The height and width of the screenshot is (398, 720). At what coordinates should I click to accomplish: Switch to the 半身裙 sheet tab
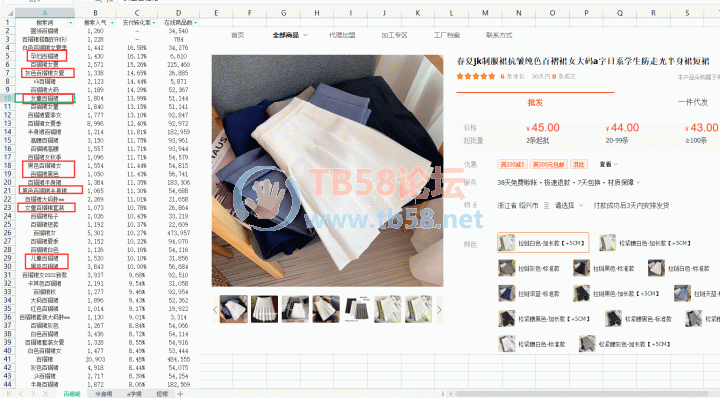tap(104, 394)
